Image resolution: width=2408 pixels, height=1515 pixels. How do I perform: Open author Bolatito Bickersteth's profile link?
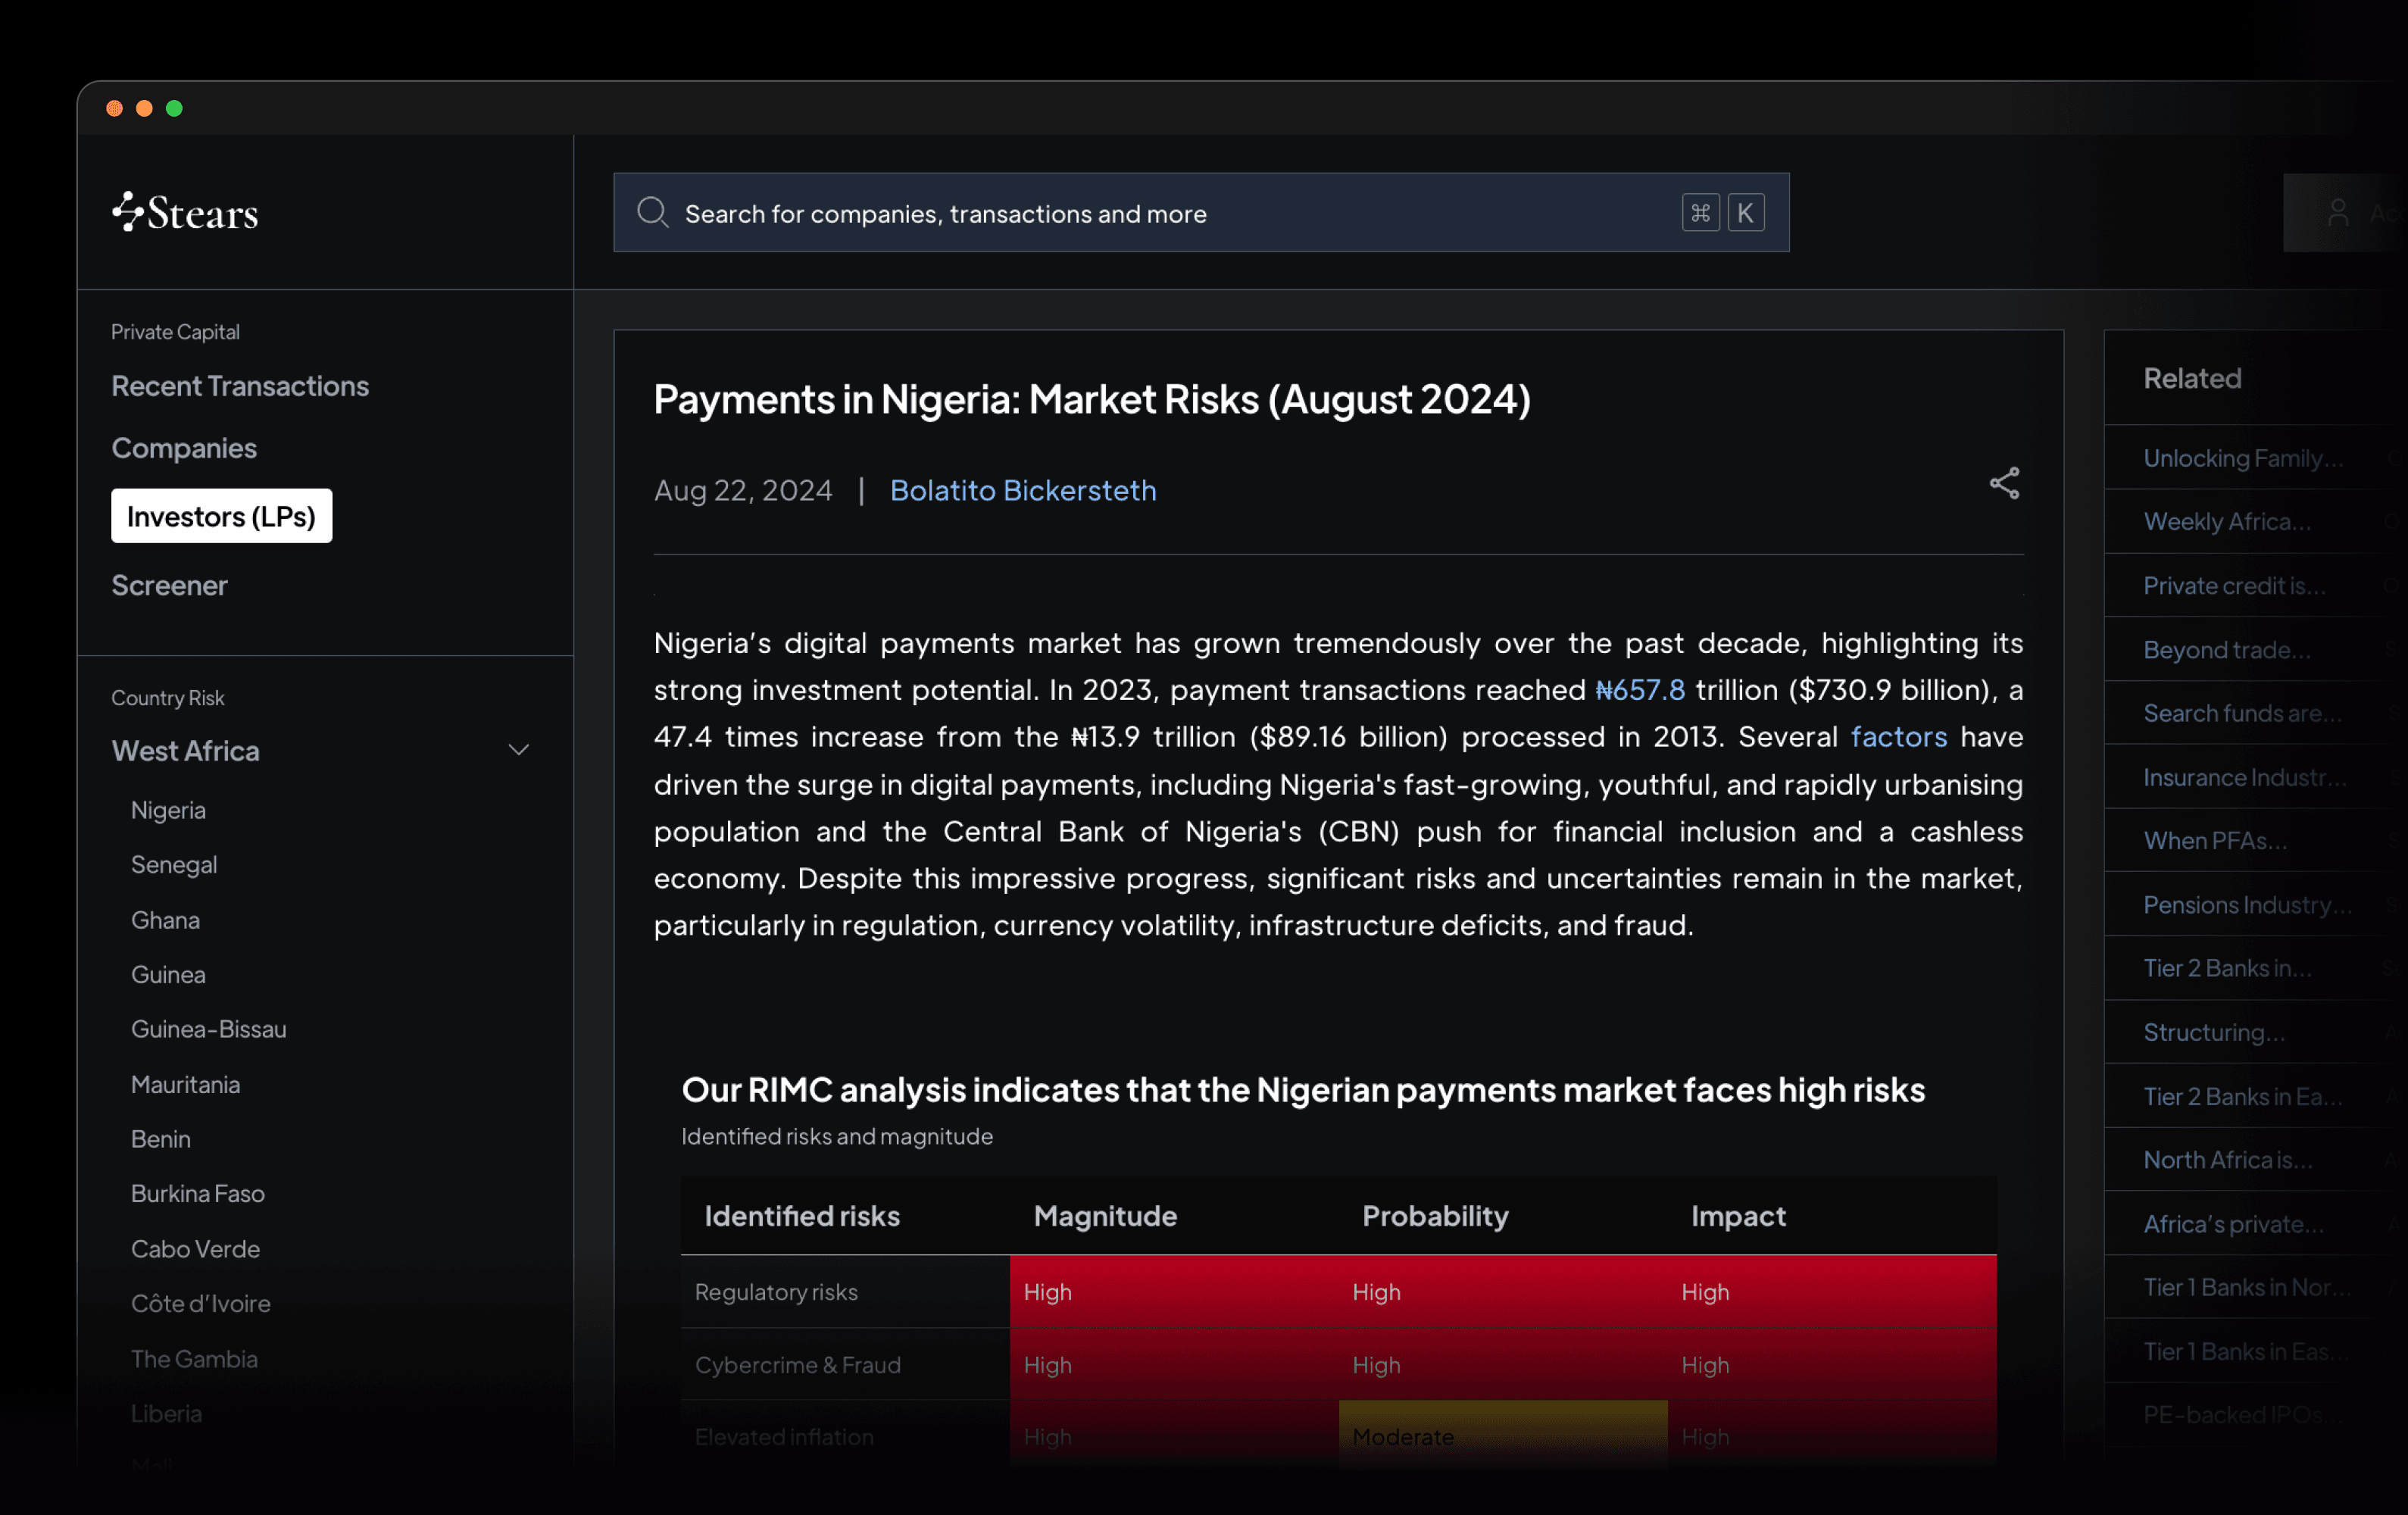1023,490
